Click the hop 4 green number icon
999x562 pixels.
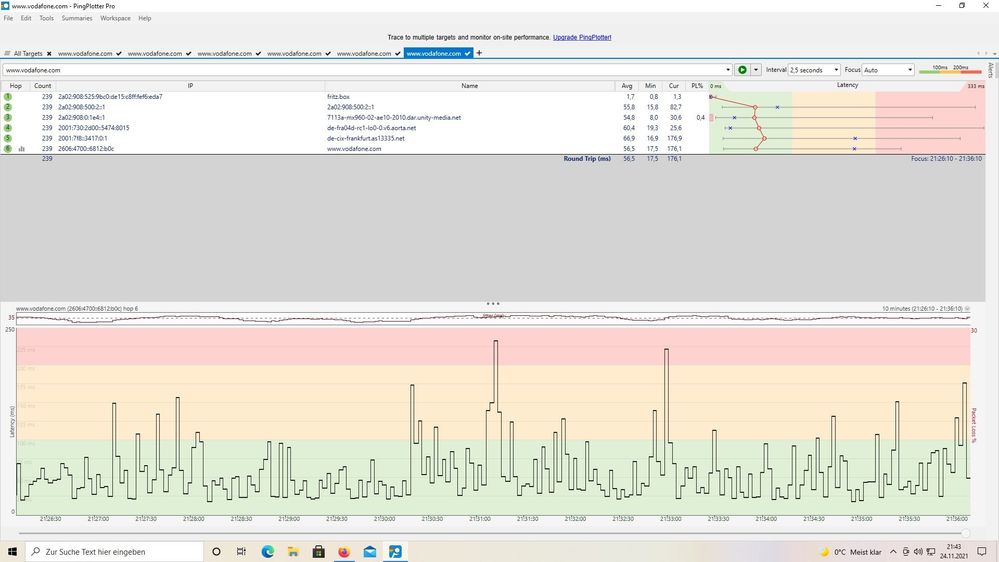coord(8,128)
